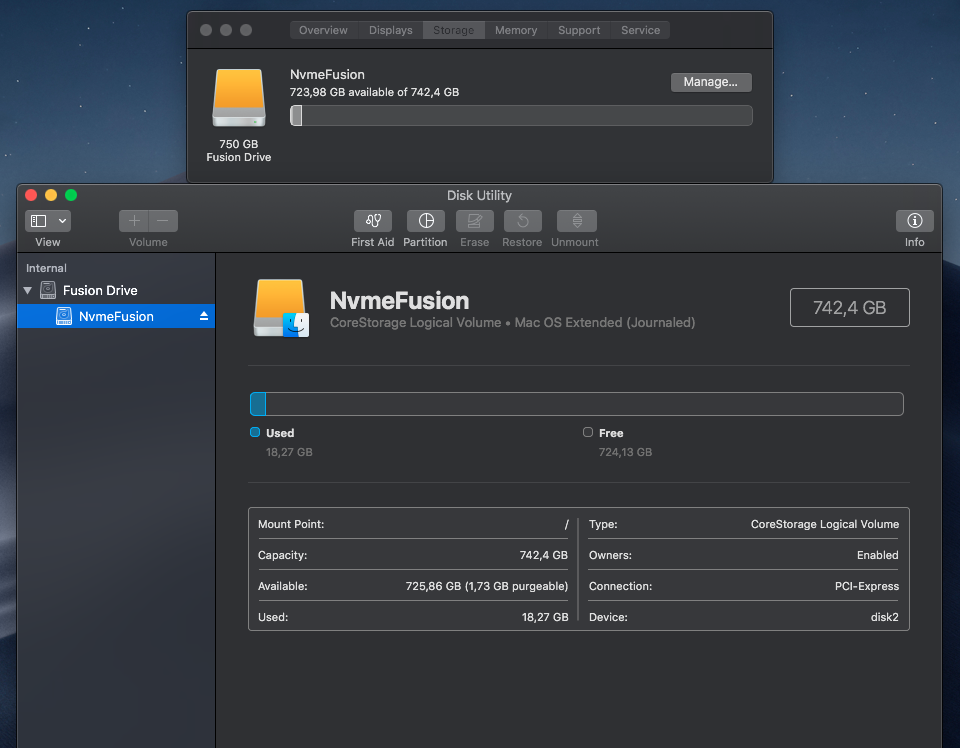Open the Support tab
Screen dimensions: 960x748
579,30
